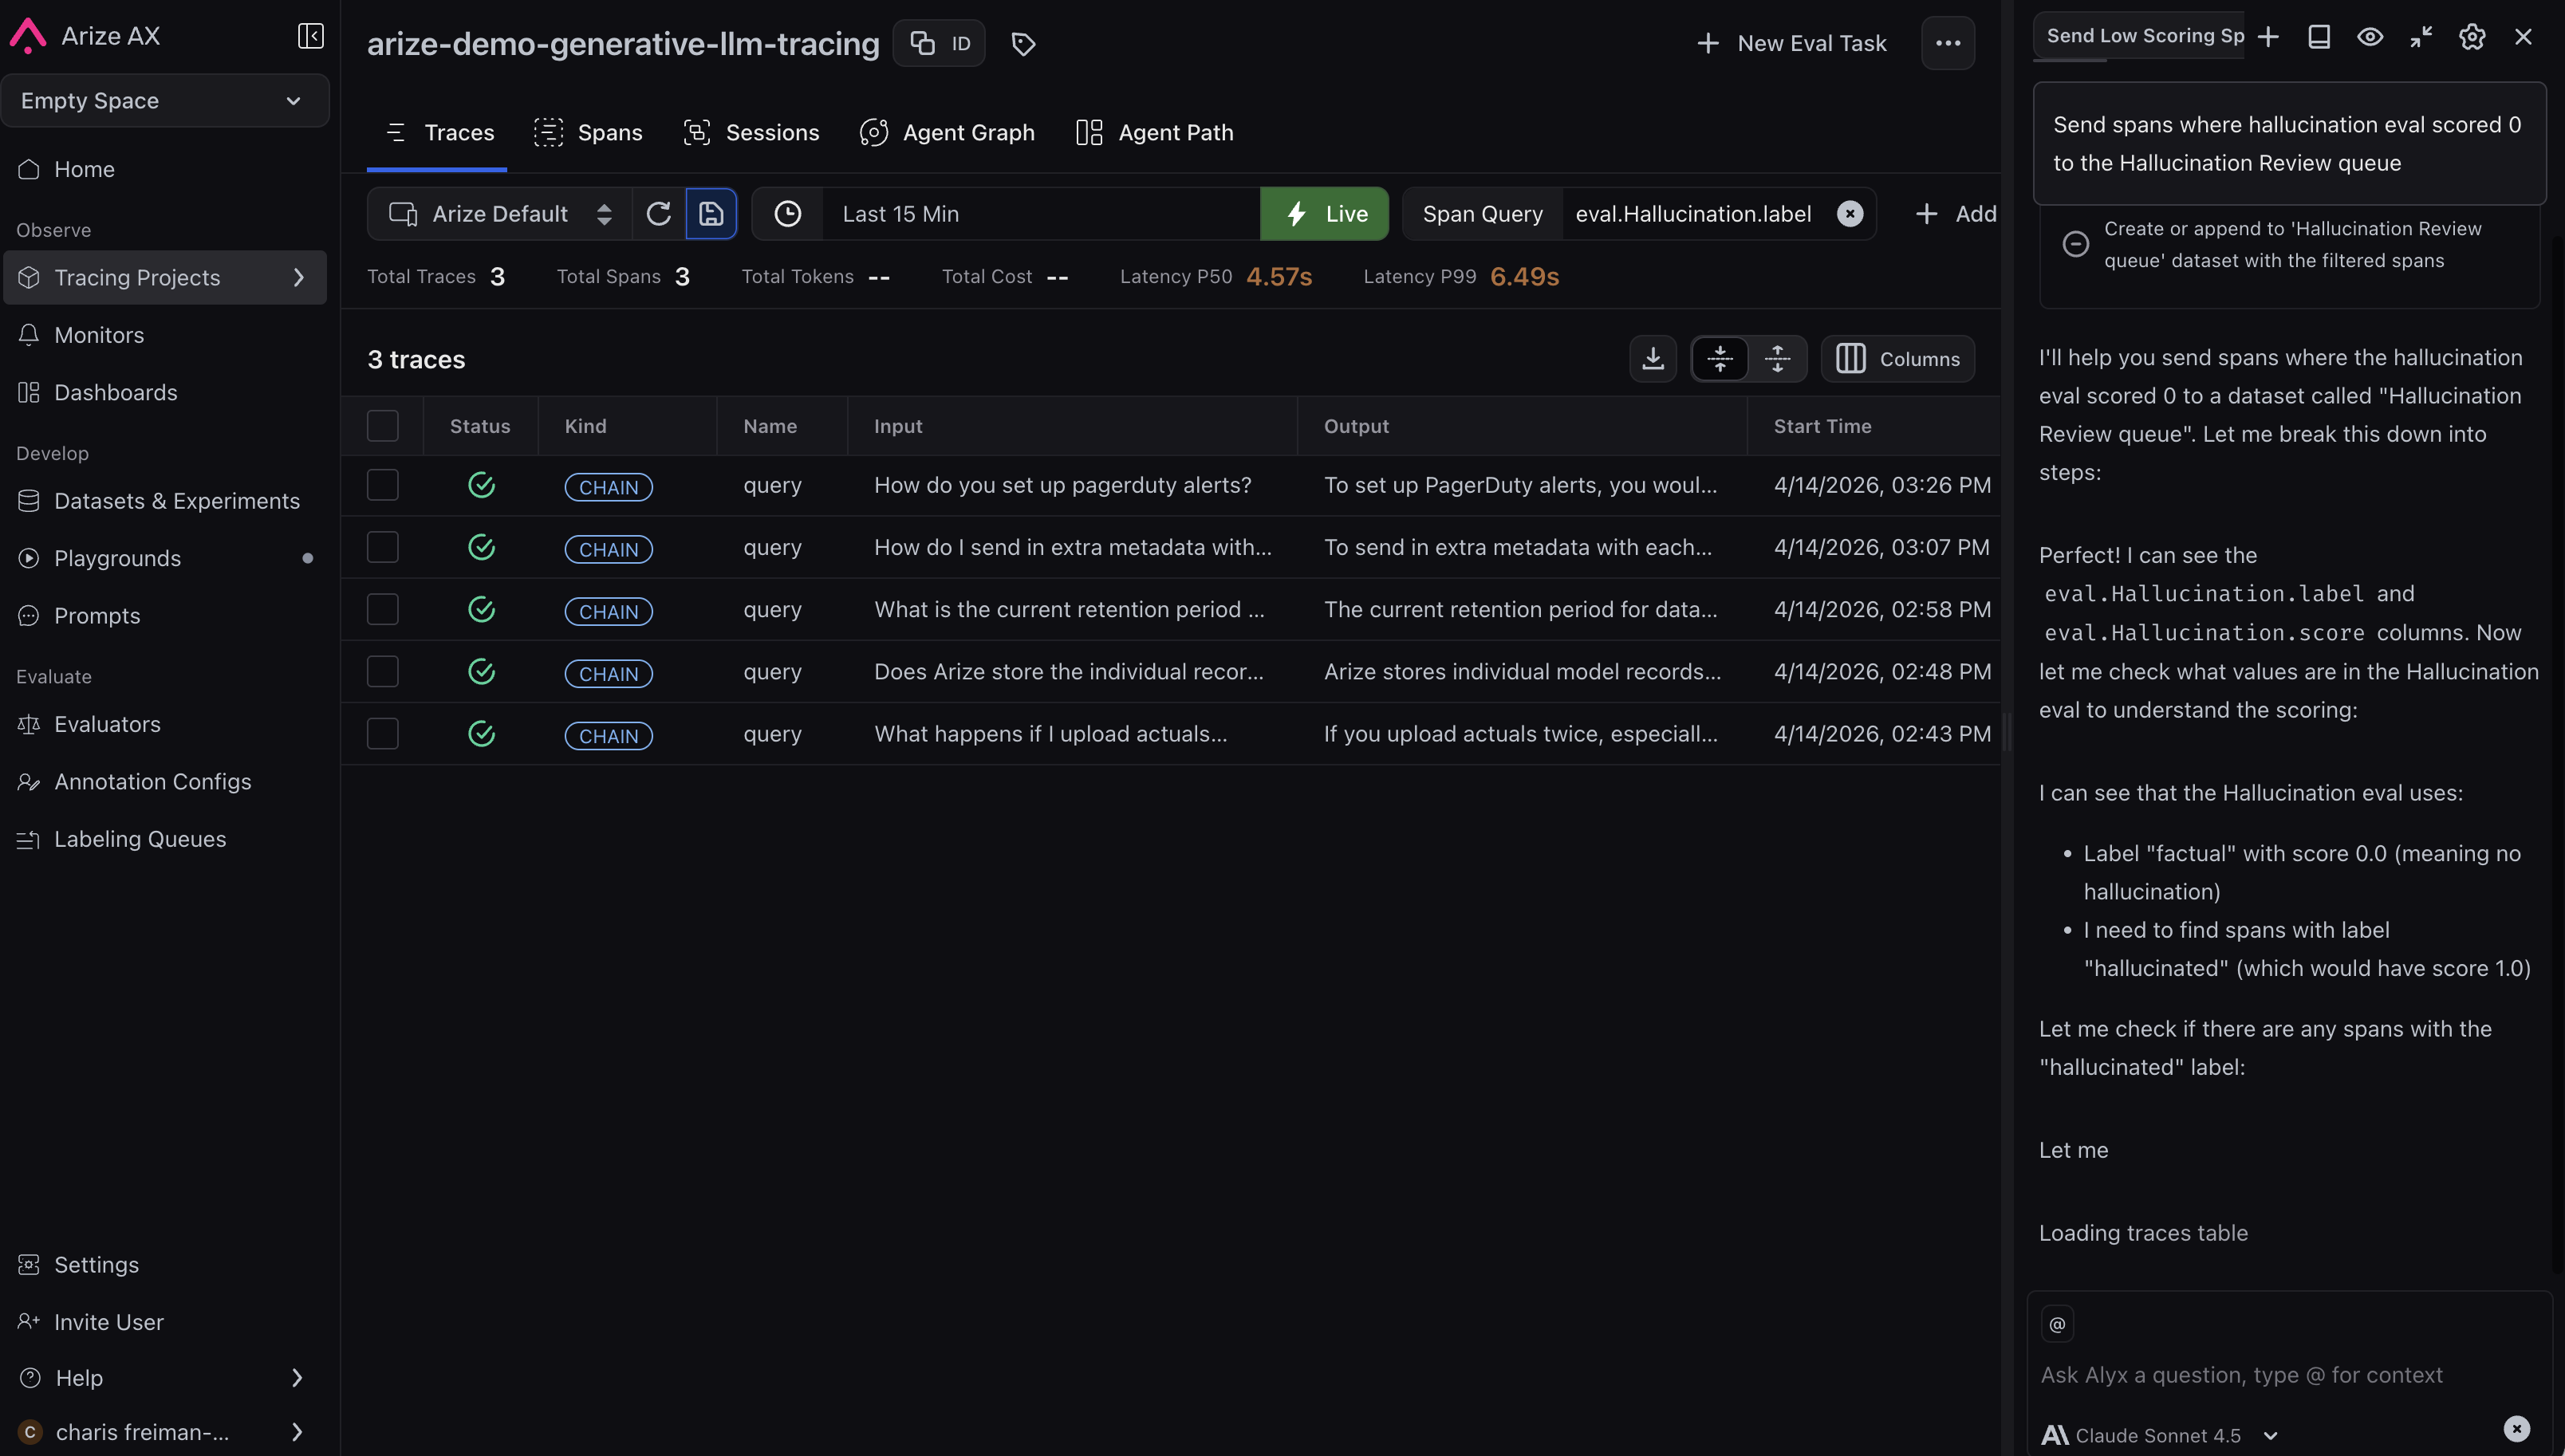Open the Empty Space dropdown
The width and height of the screenshot is (2565, 1456).
point(165,101)
